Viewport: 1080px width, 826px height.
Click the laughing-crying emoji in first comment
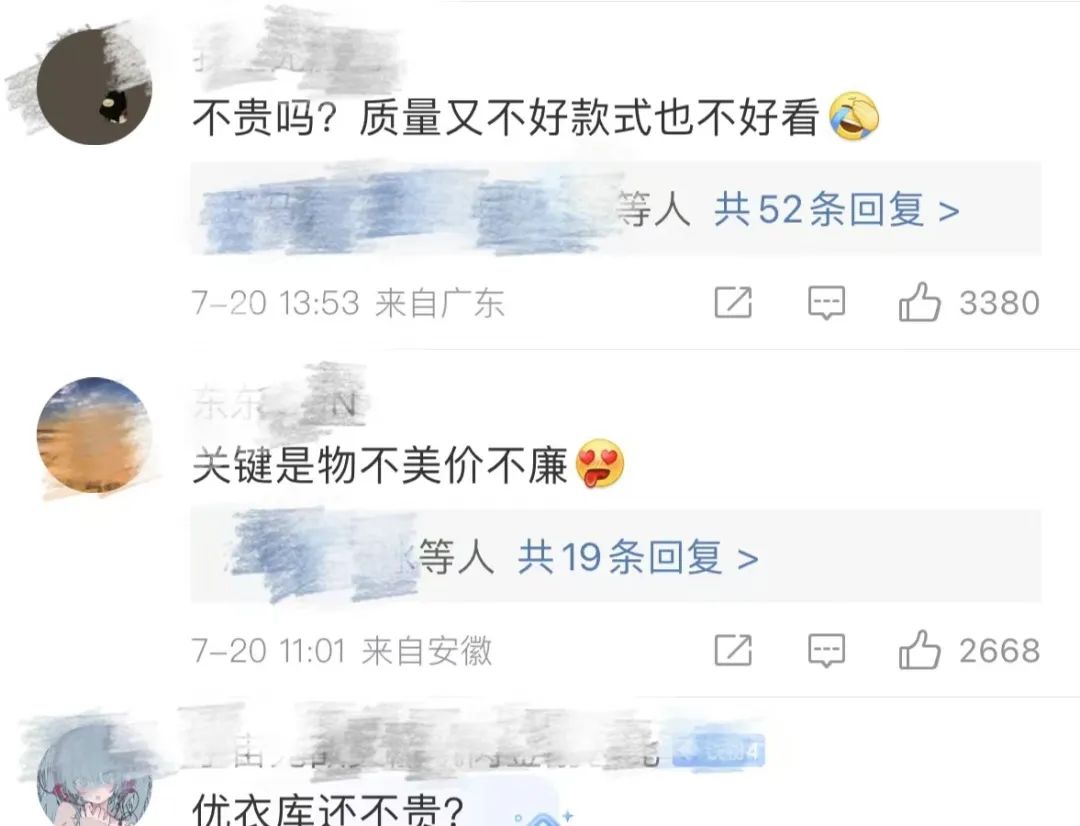tap(855, 116)
